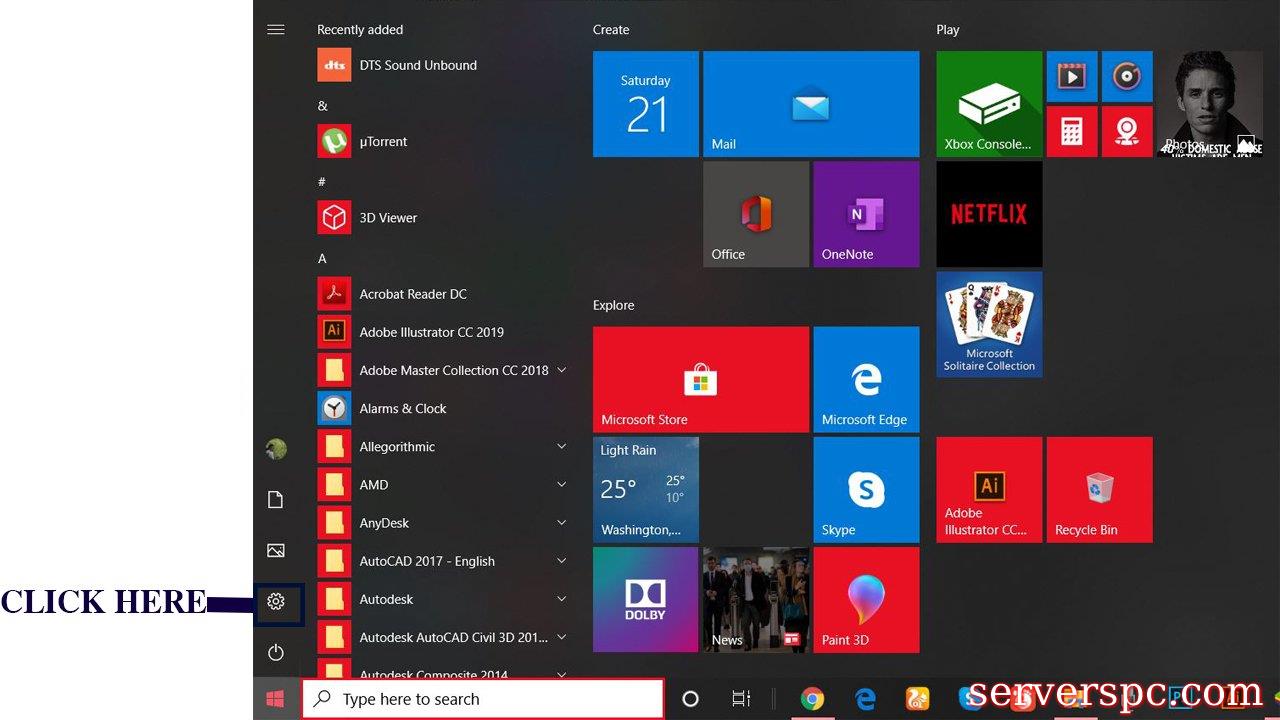Open the News live tile
1280x720 pixels.
[x=755, y=599]
